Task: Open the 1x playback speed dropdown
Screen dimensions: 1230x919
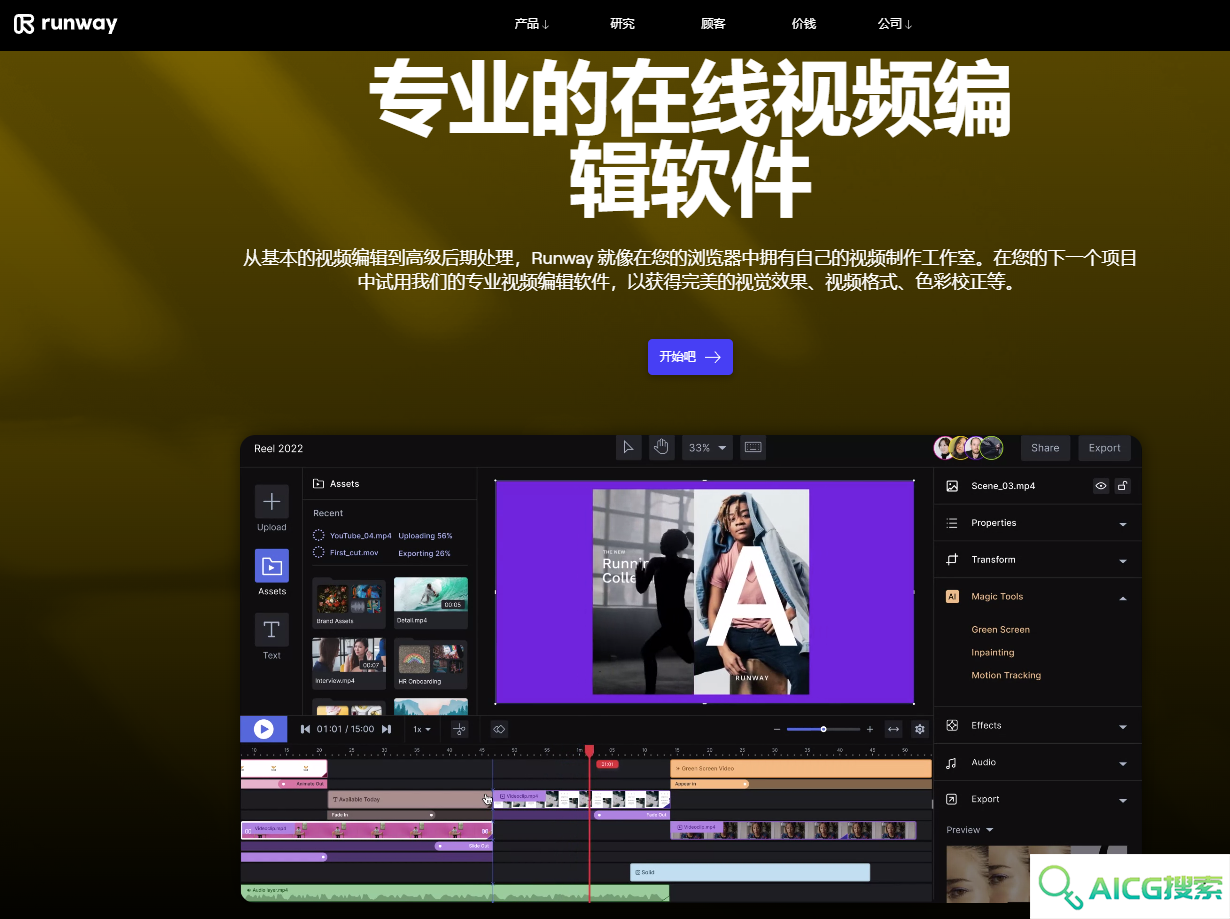Action: click(422, 729)
